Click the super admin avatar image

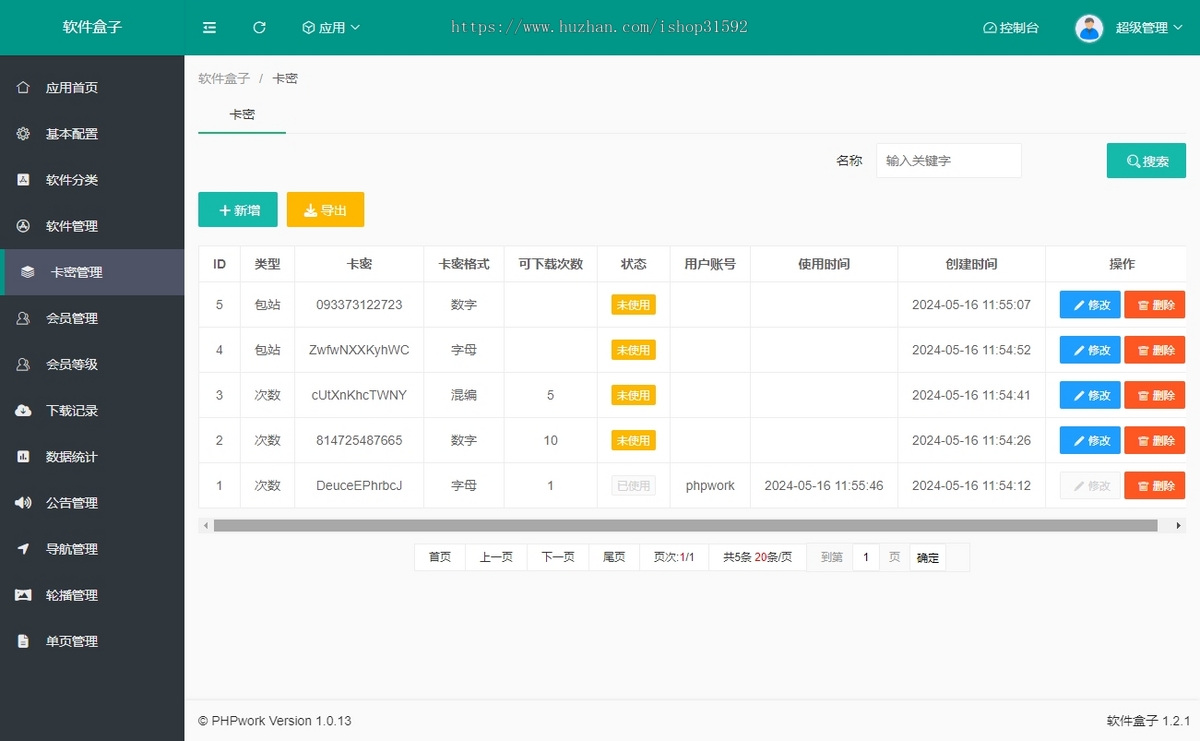tap(1089, 28)
